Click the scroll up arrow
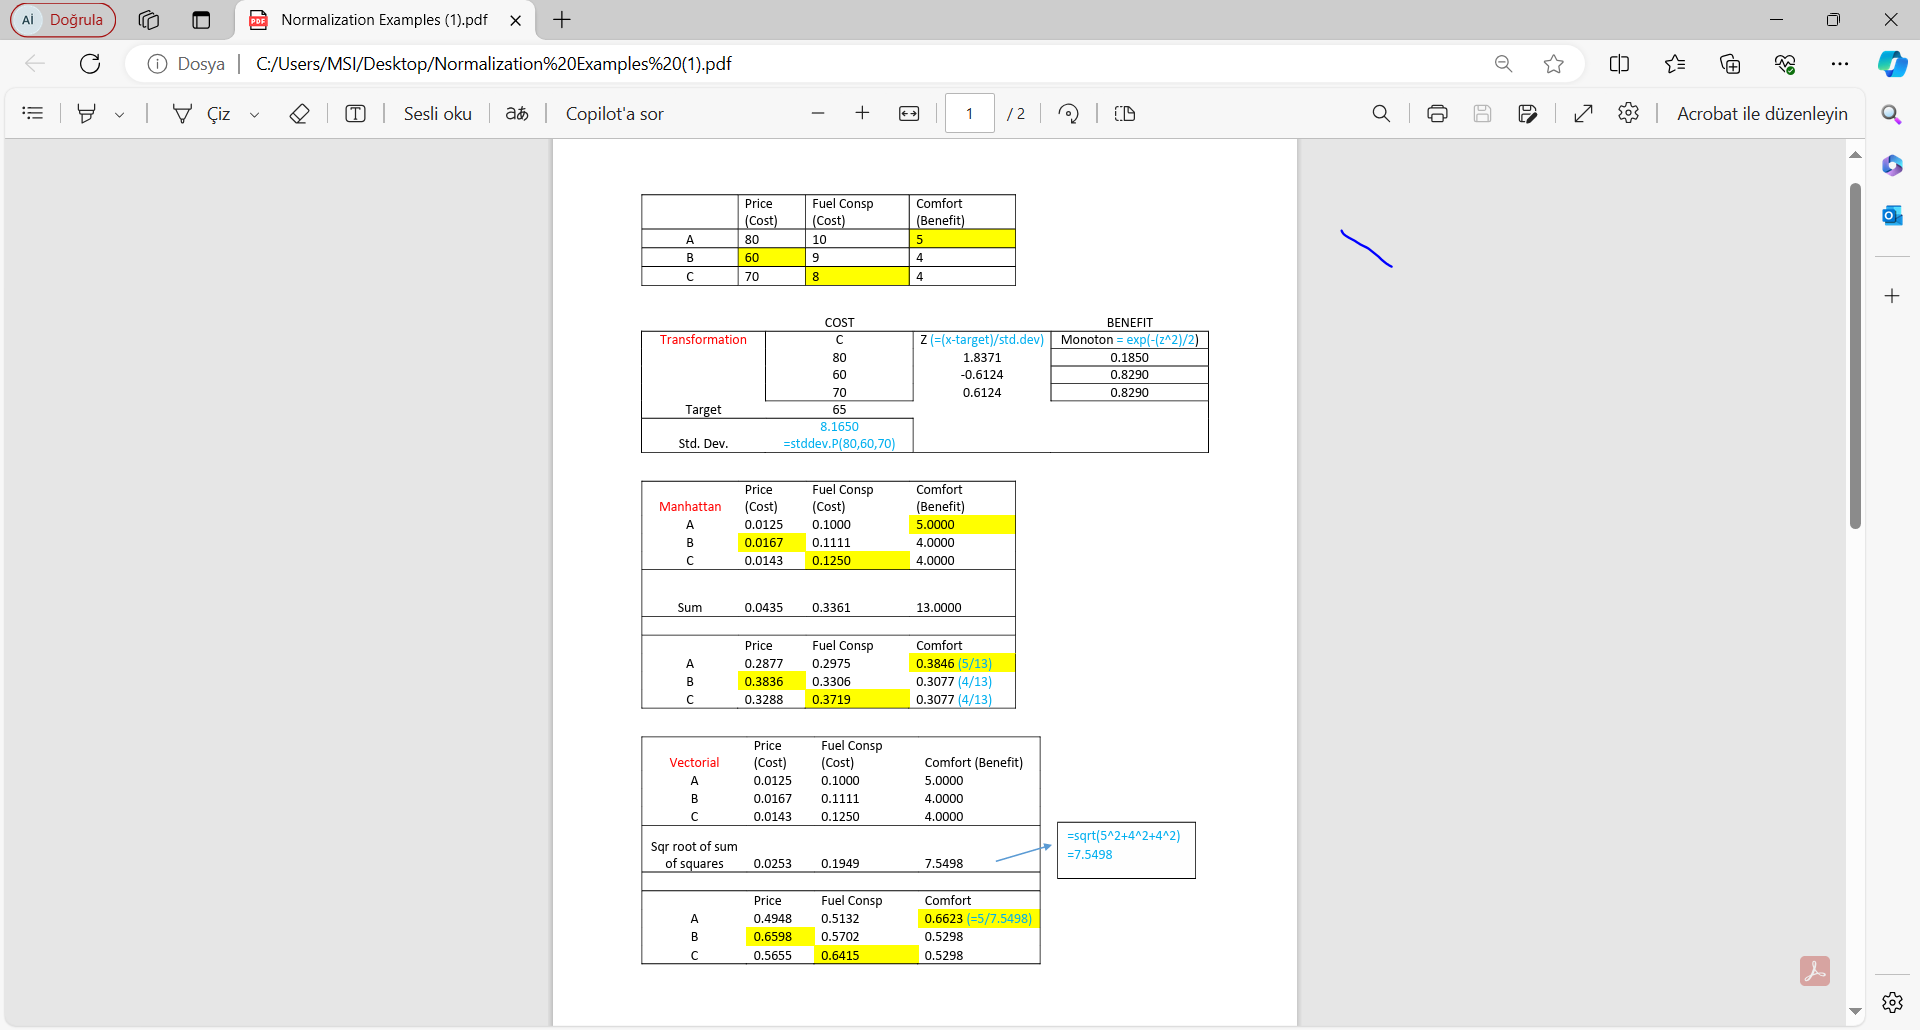The width and height of the screenshot is (1920, 1030). click(1855, 155)
